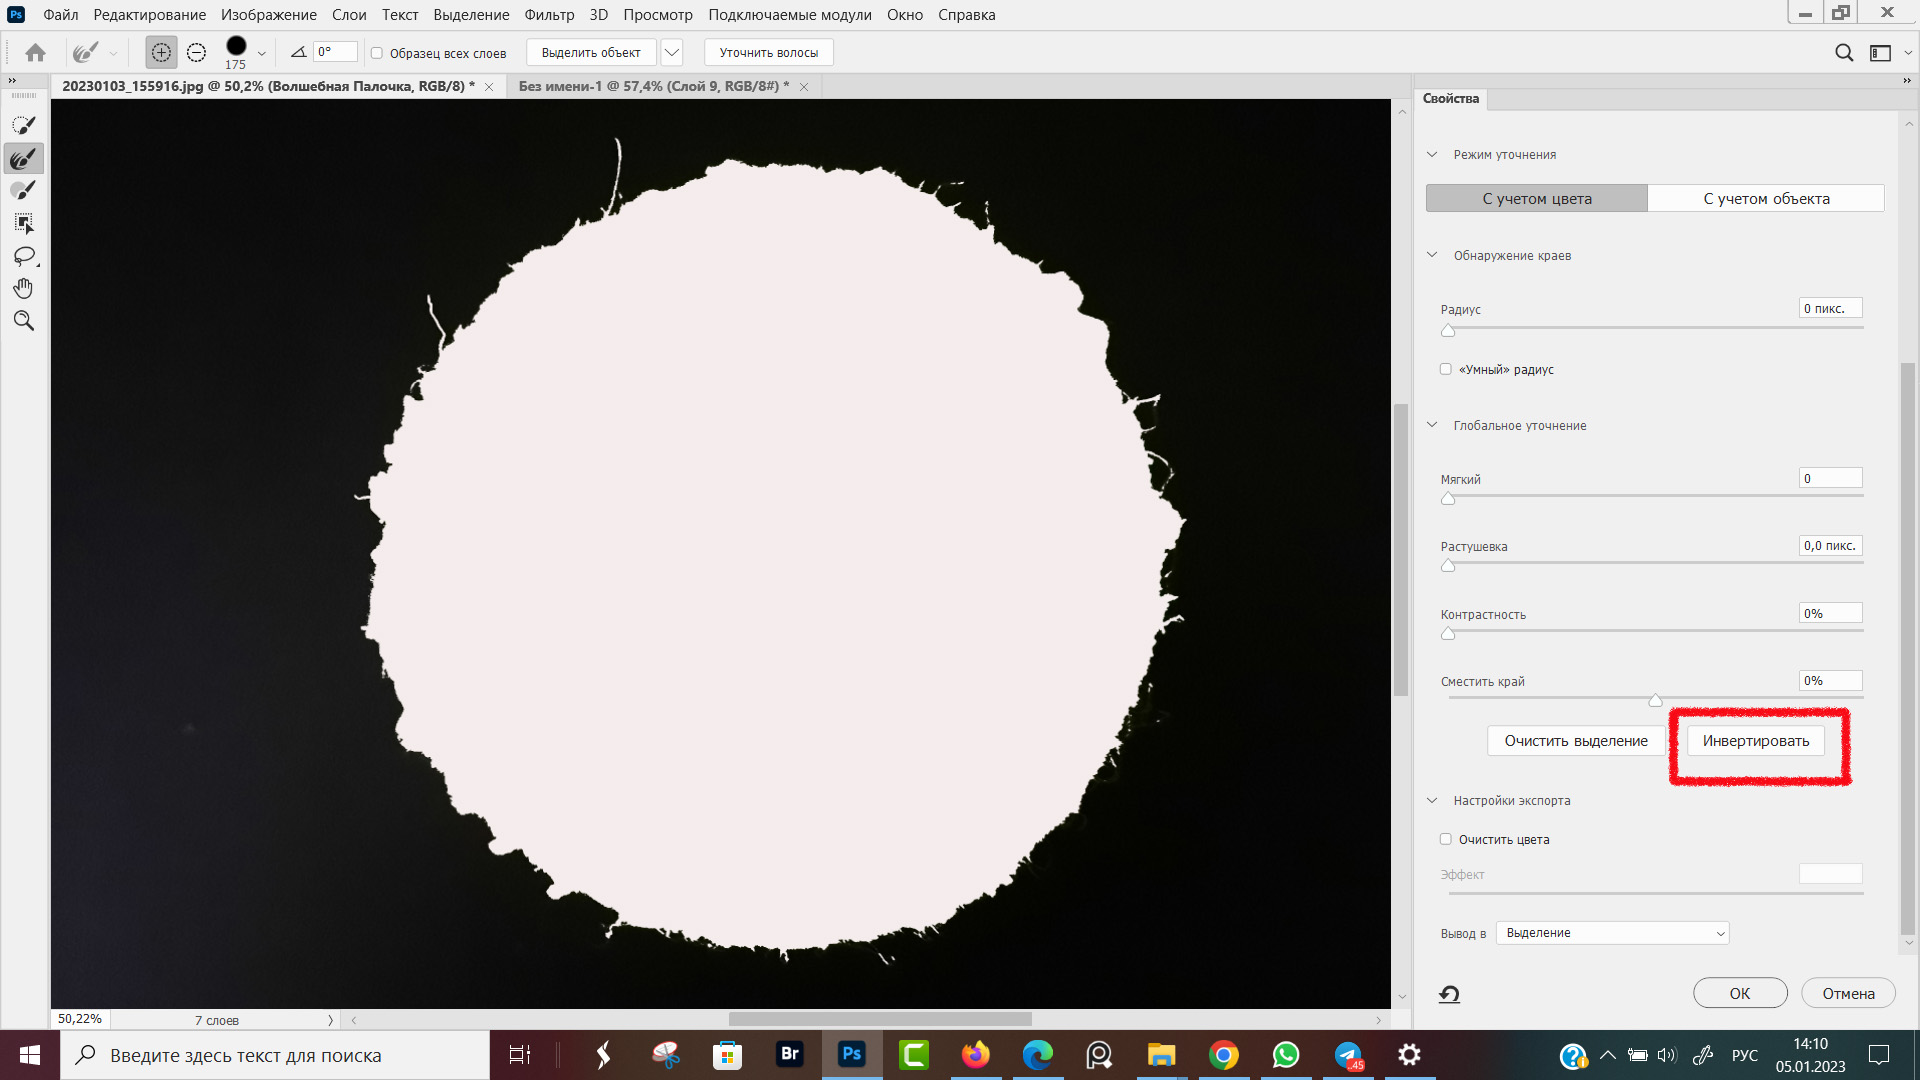Click the Уточнить волосы button
Viewport: 1920px width, 1080px height.
[768, 53]
